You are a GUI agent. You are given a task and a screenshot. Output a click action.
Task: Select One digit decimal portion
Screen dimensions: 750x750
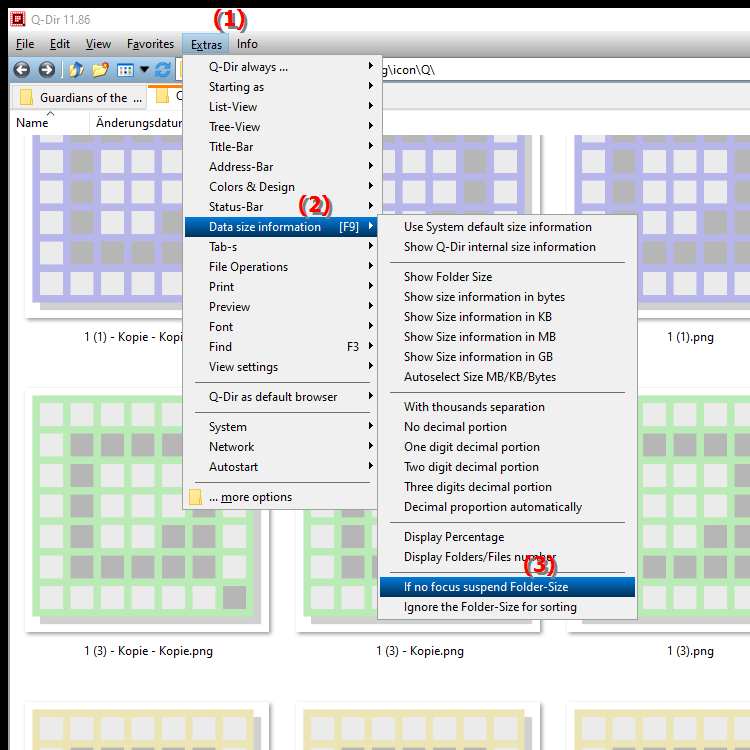point(507,447)
